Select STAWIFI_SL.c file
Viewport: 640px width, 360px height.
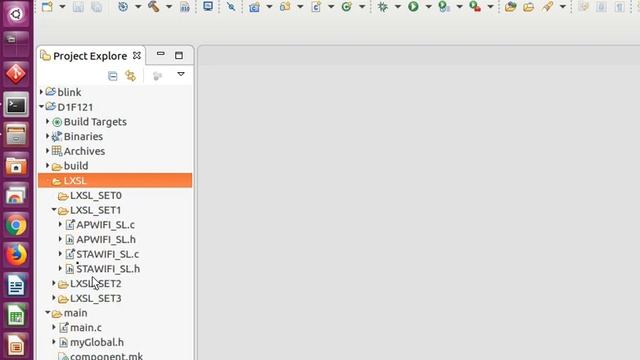pyautogui.click(x=102, y=254)
